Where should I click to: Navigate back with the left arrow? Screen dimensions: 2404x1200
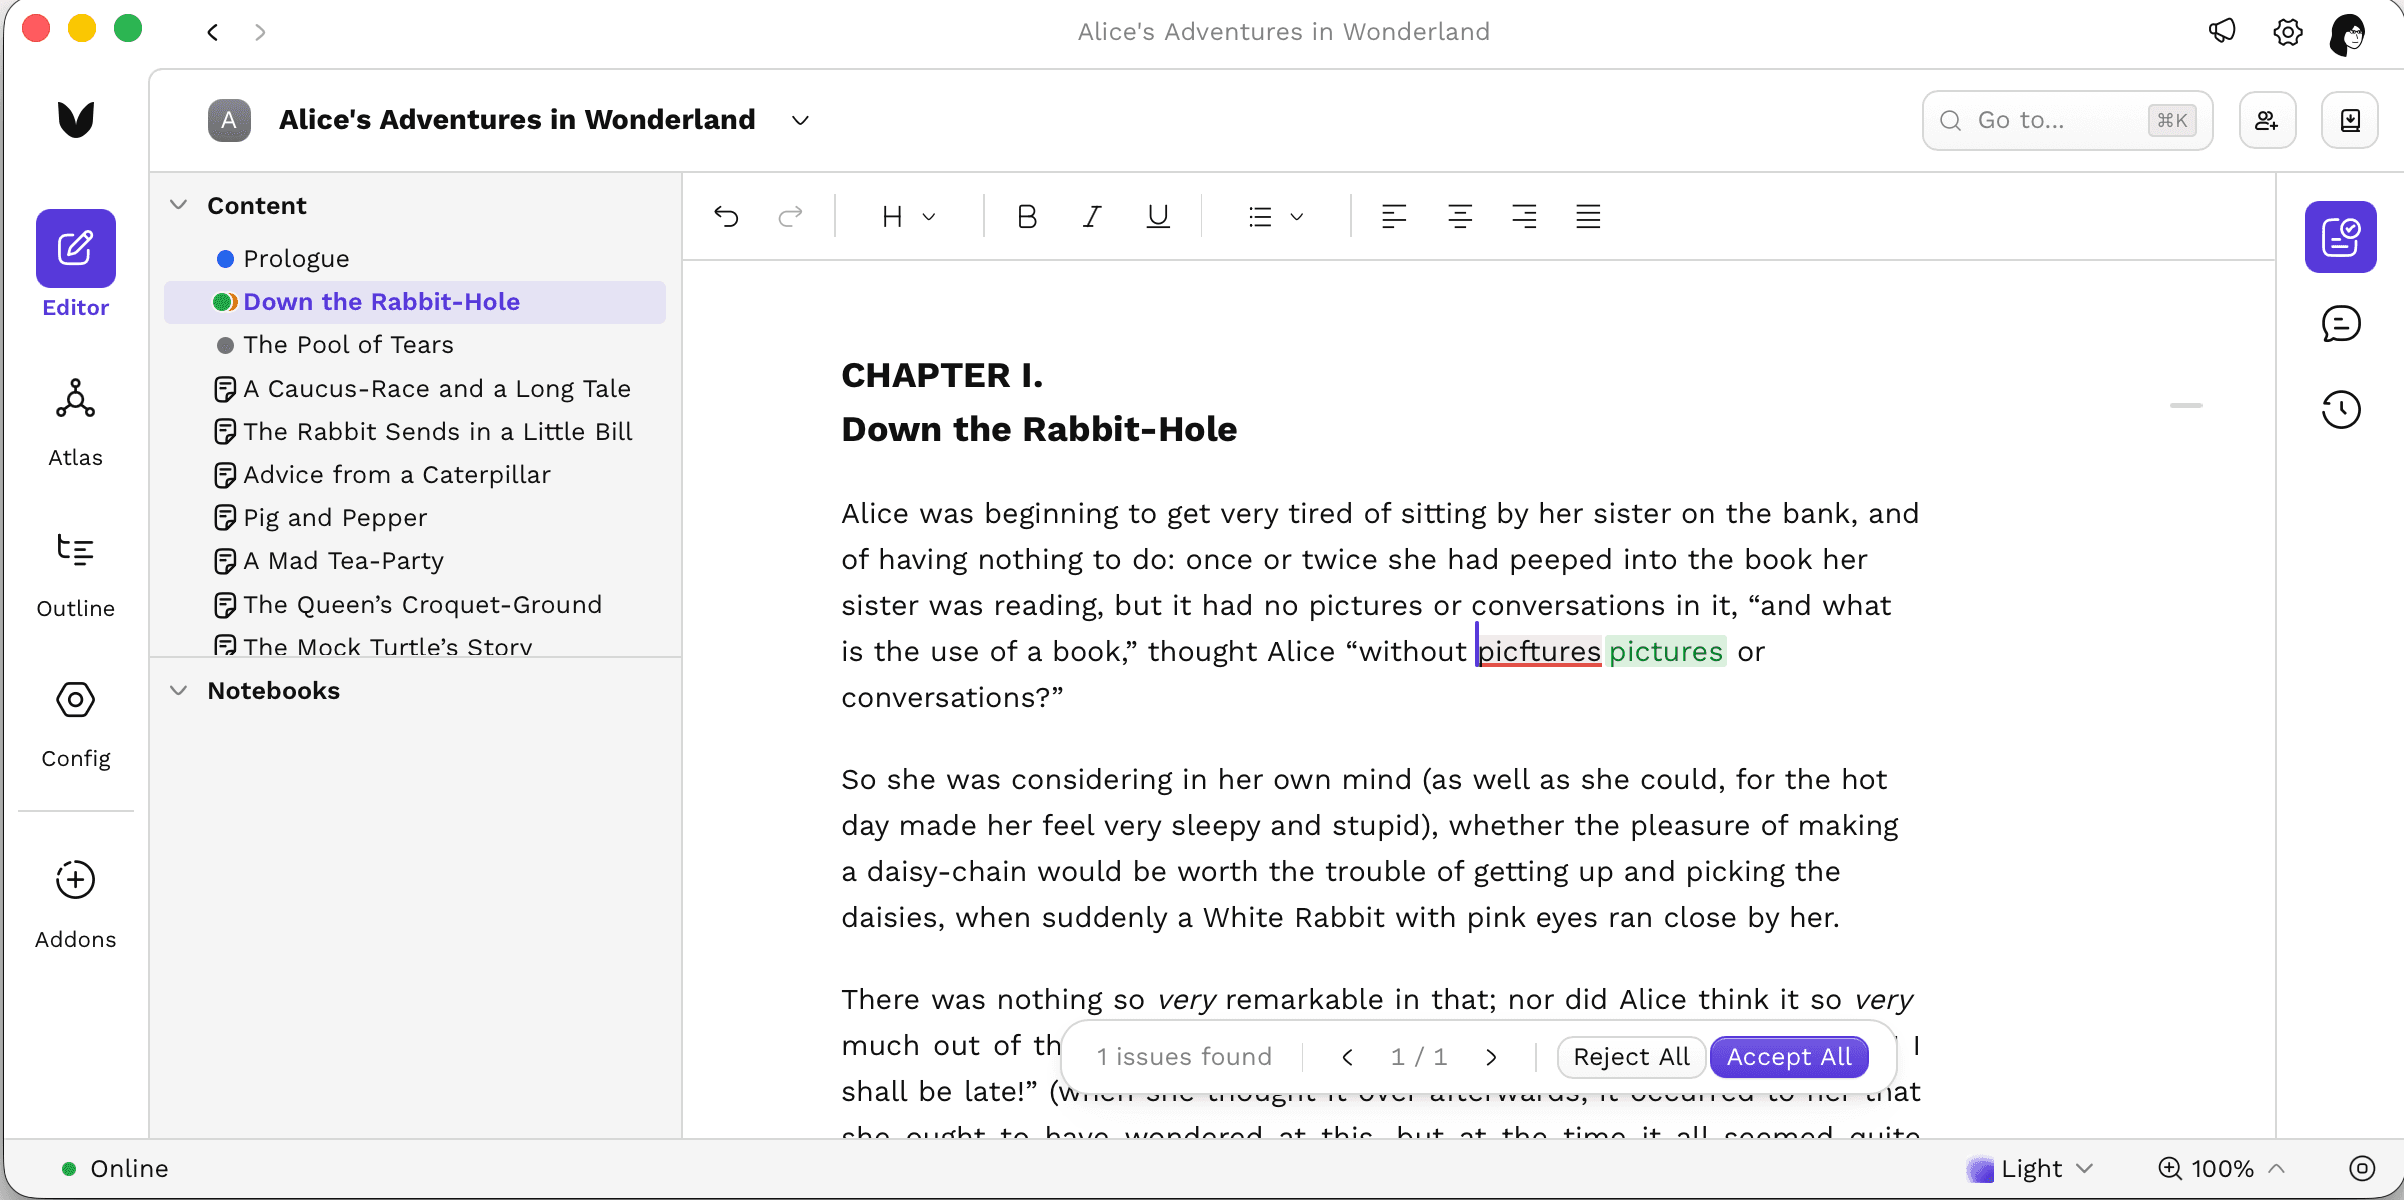(213, 32)
